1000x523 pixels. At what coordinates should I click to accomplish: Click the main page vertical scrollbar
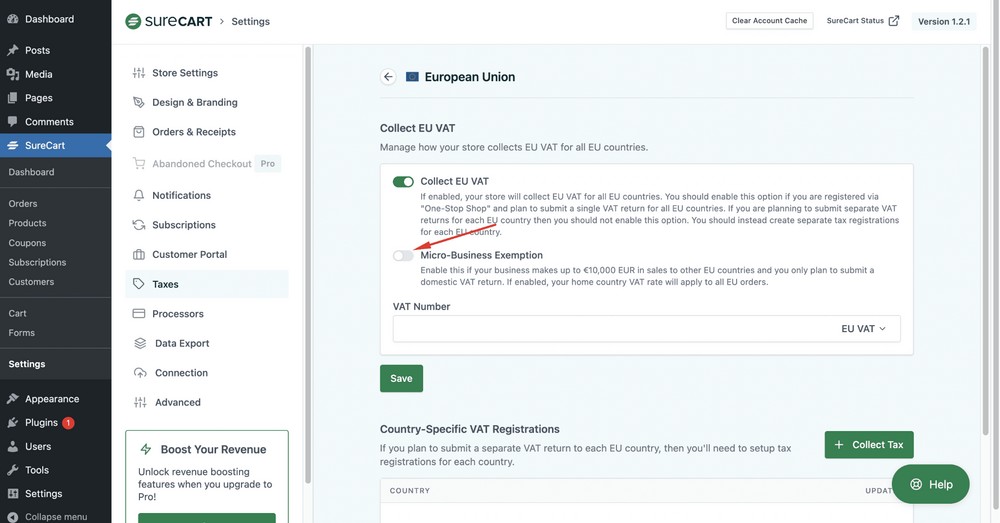coord(985,240)
